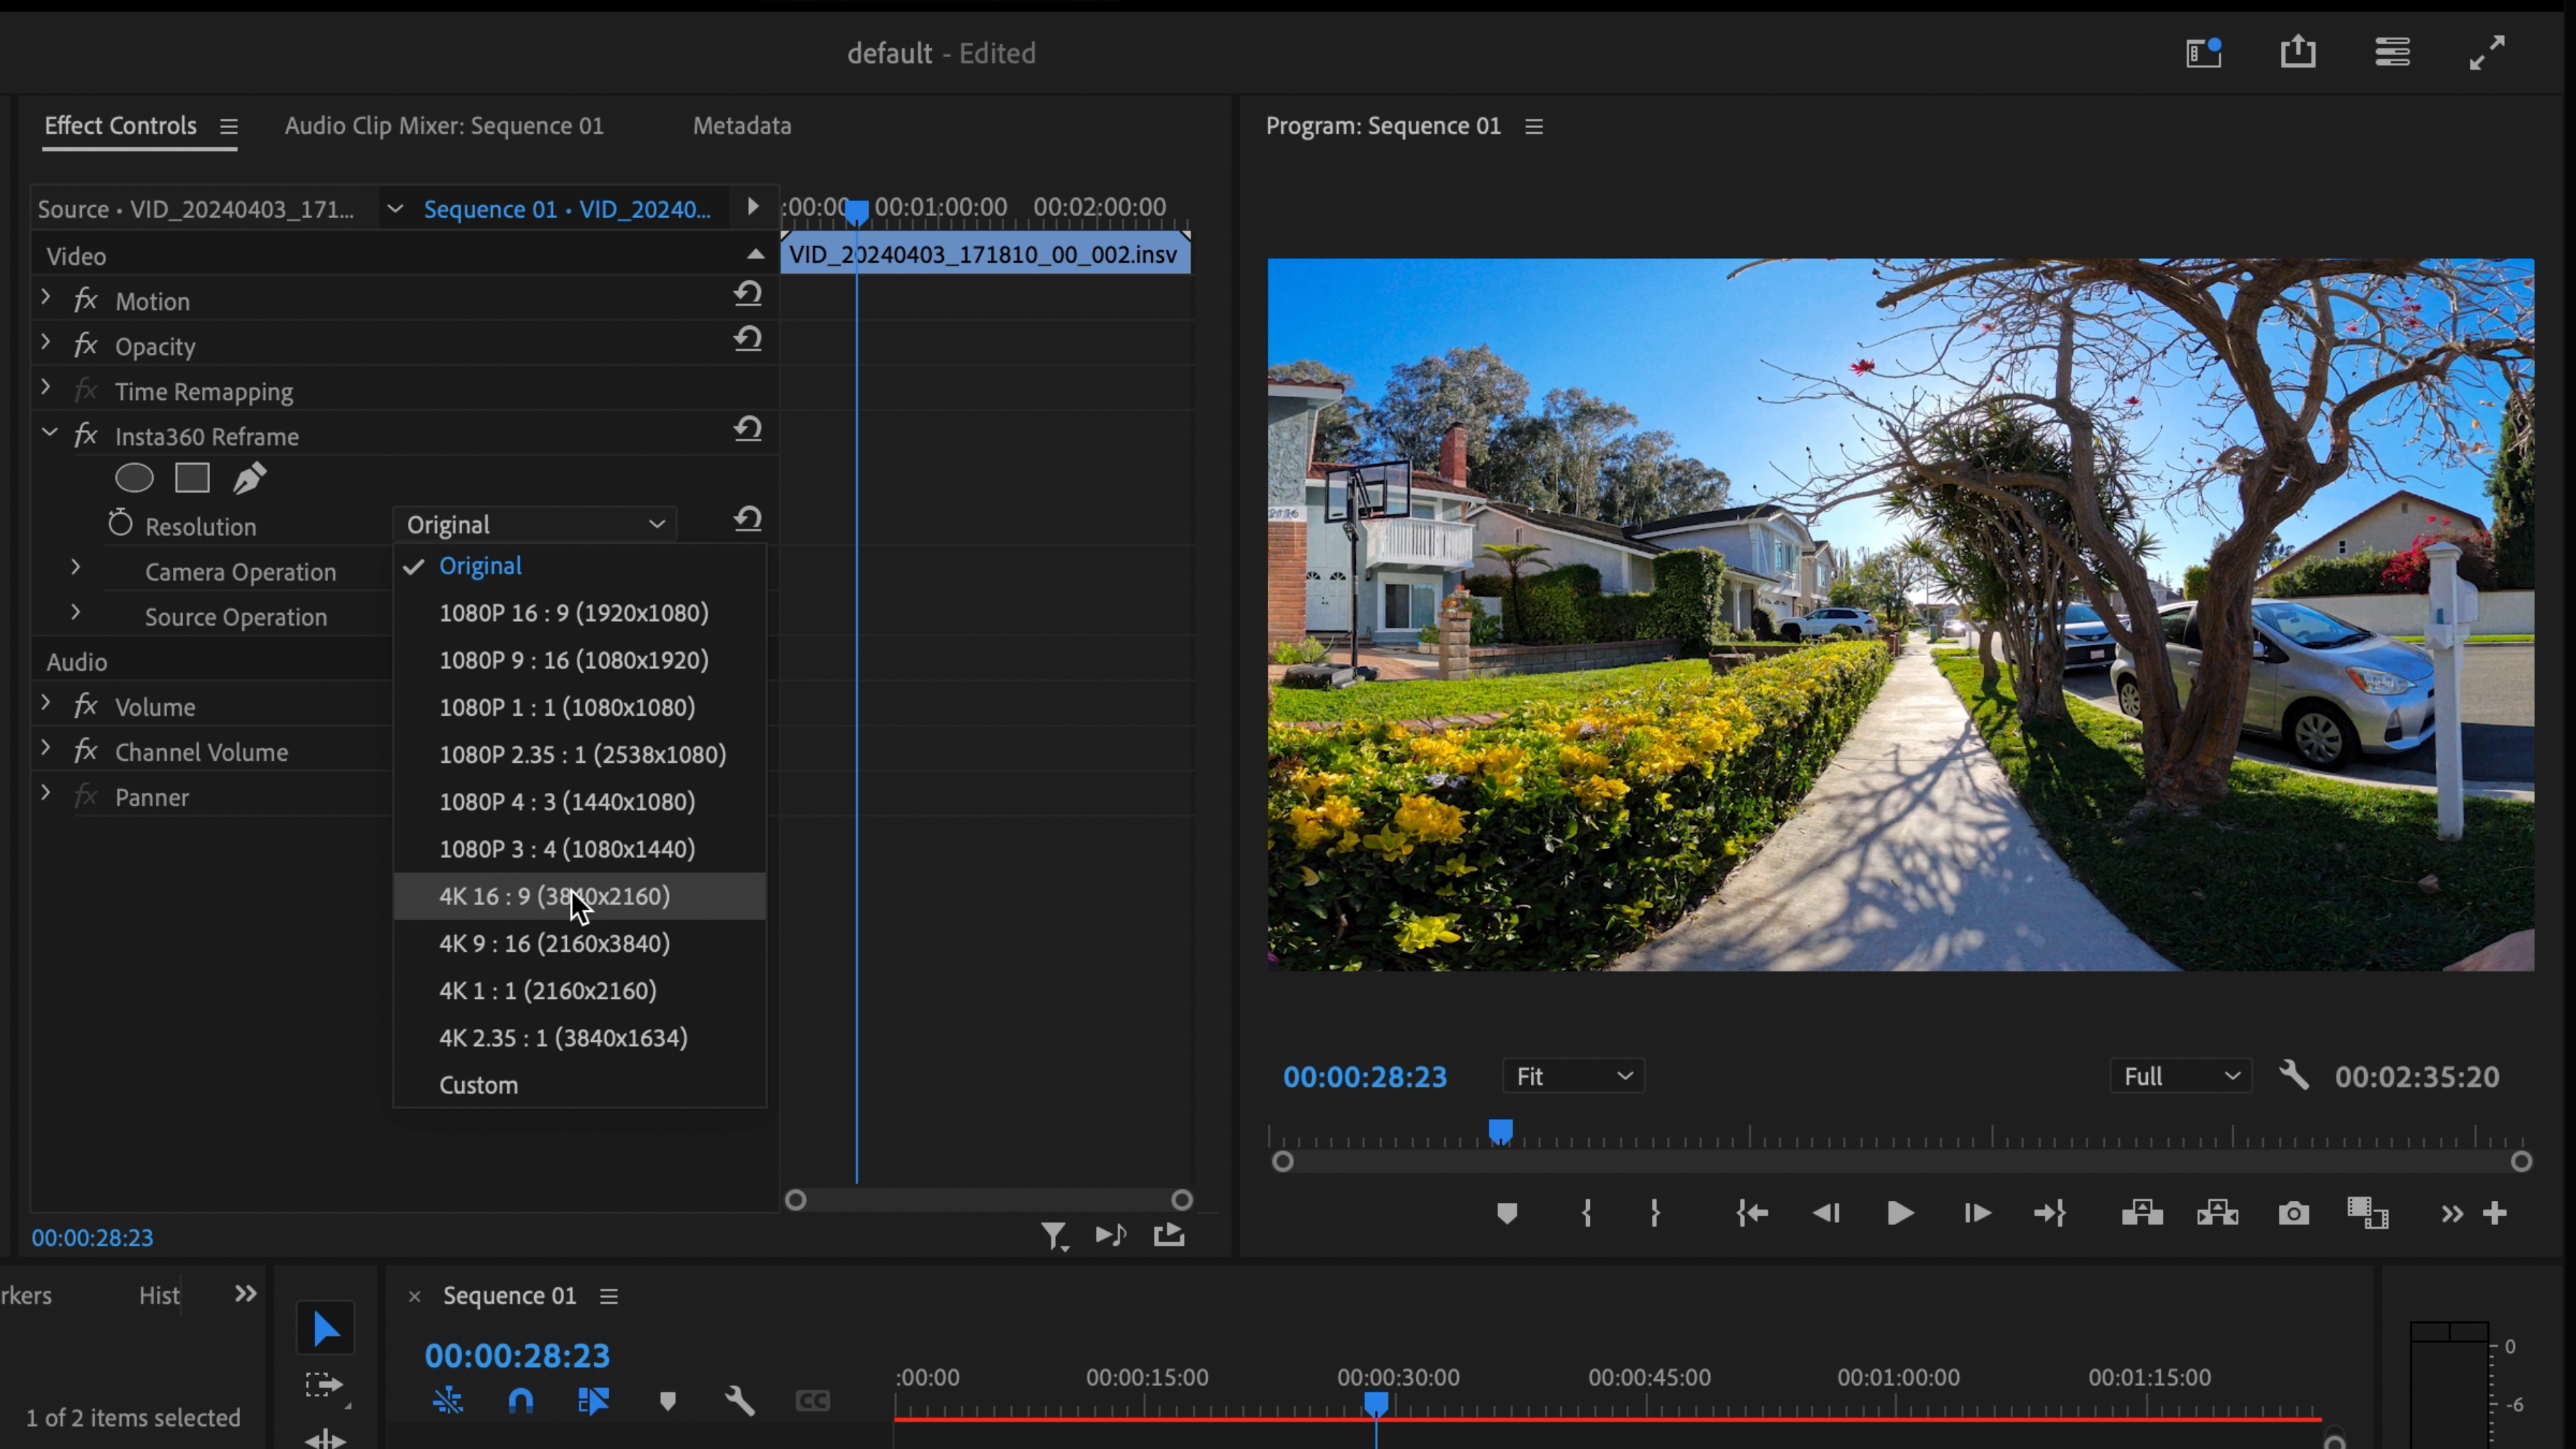The height and width of the screenshot is (1449, 2576).
Task: Choose 4K 16:9 resolution from list
Action: click(555, 896)
